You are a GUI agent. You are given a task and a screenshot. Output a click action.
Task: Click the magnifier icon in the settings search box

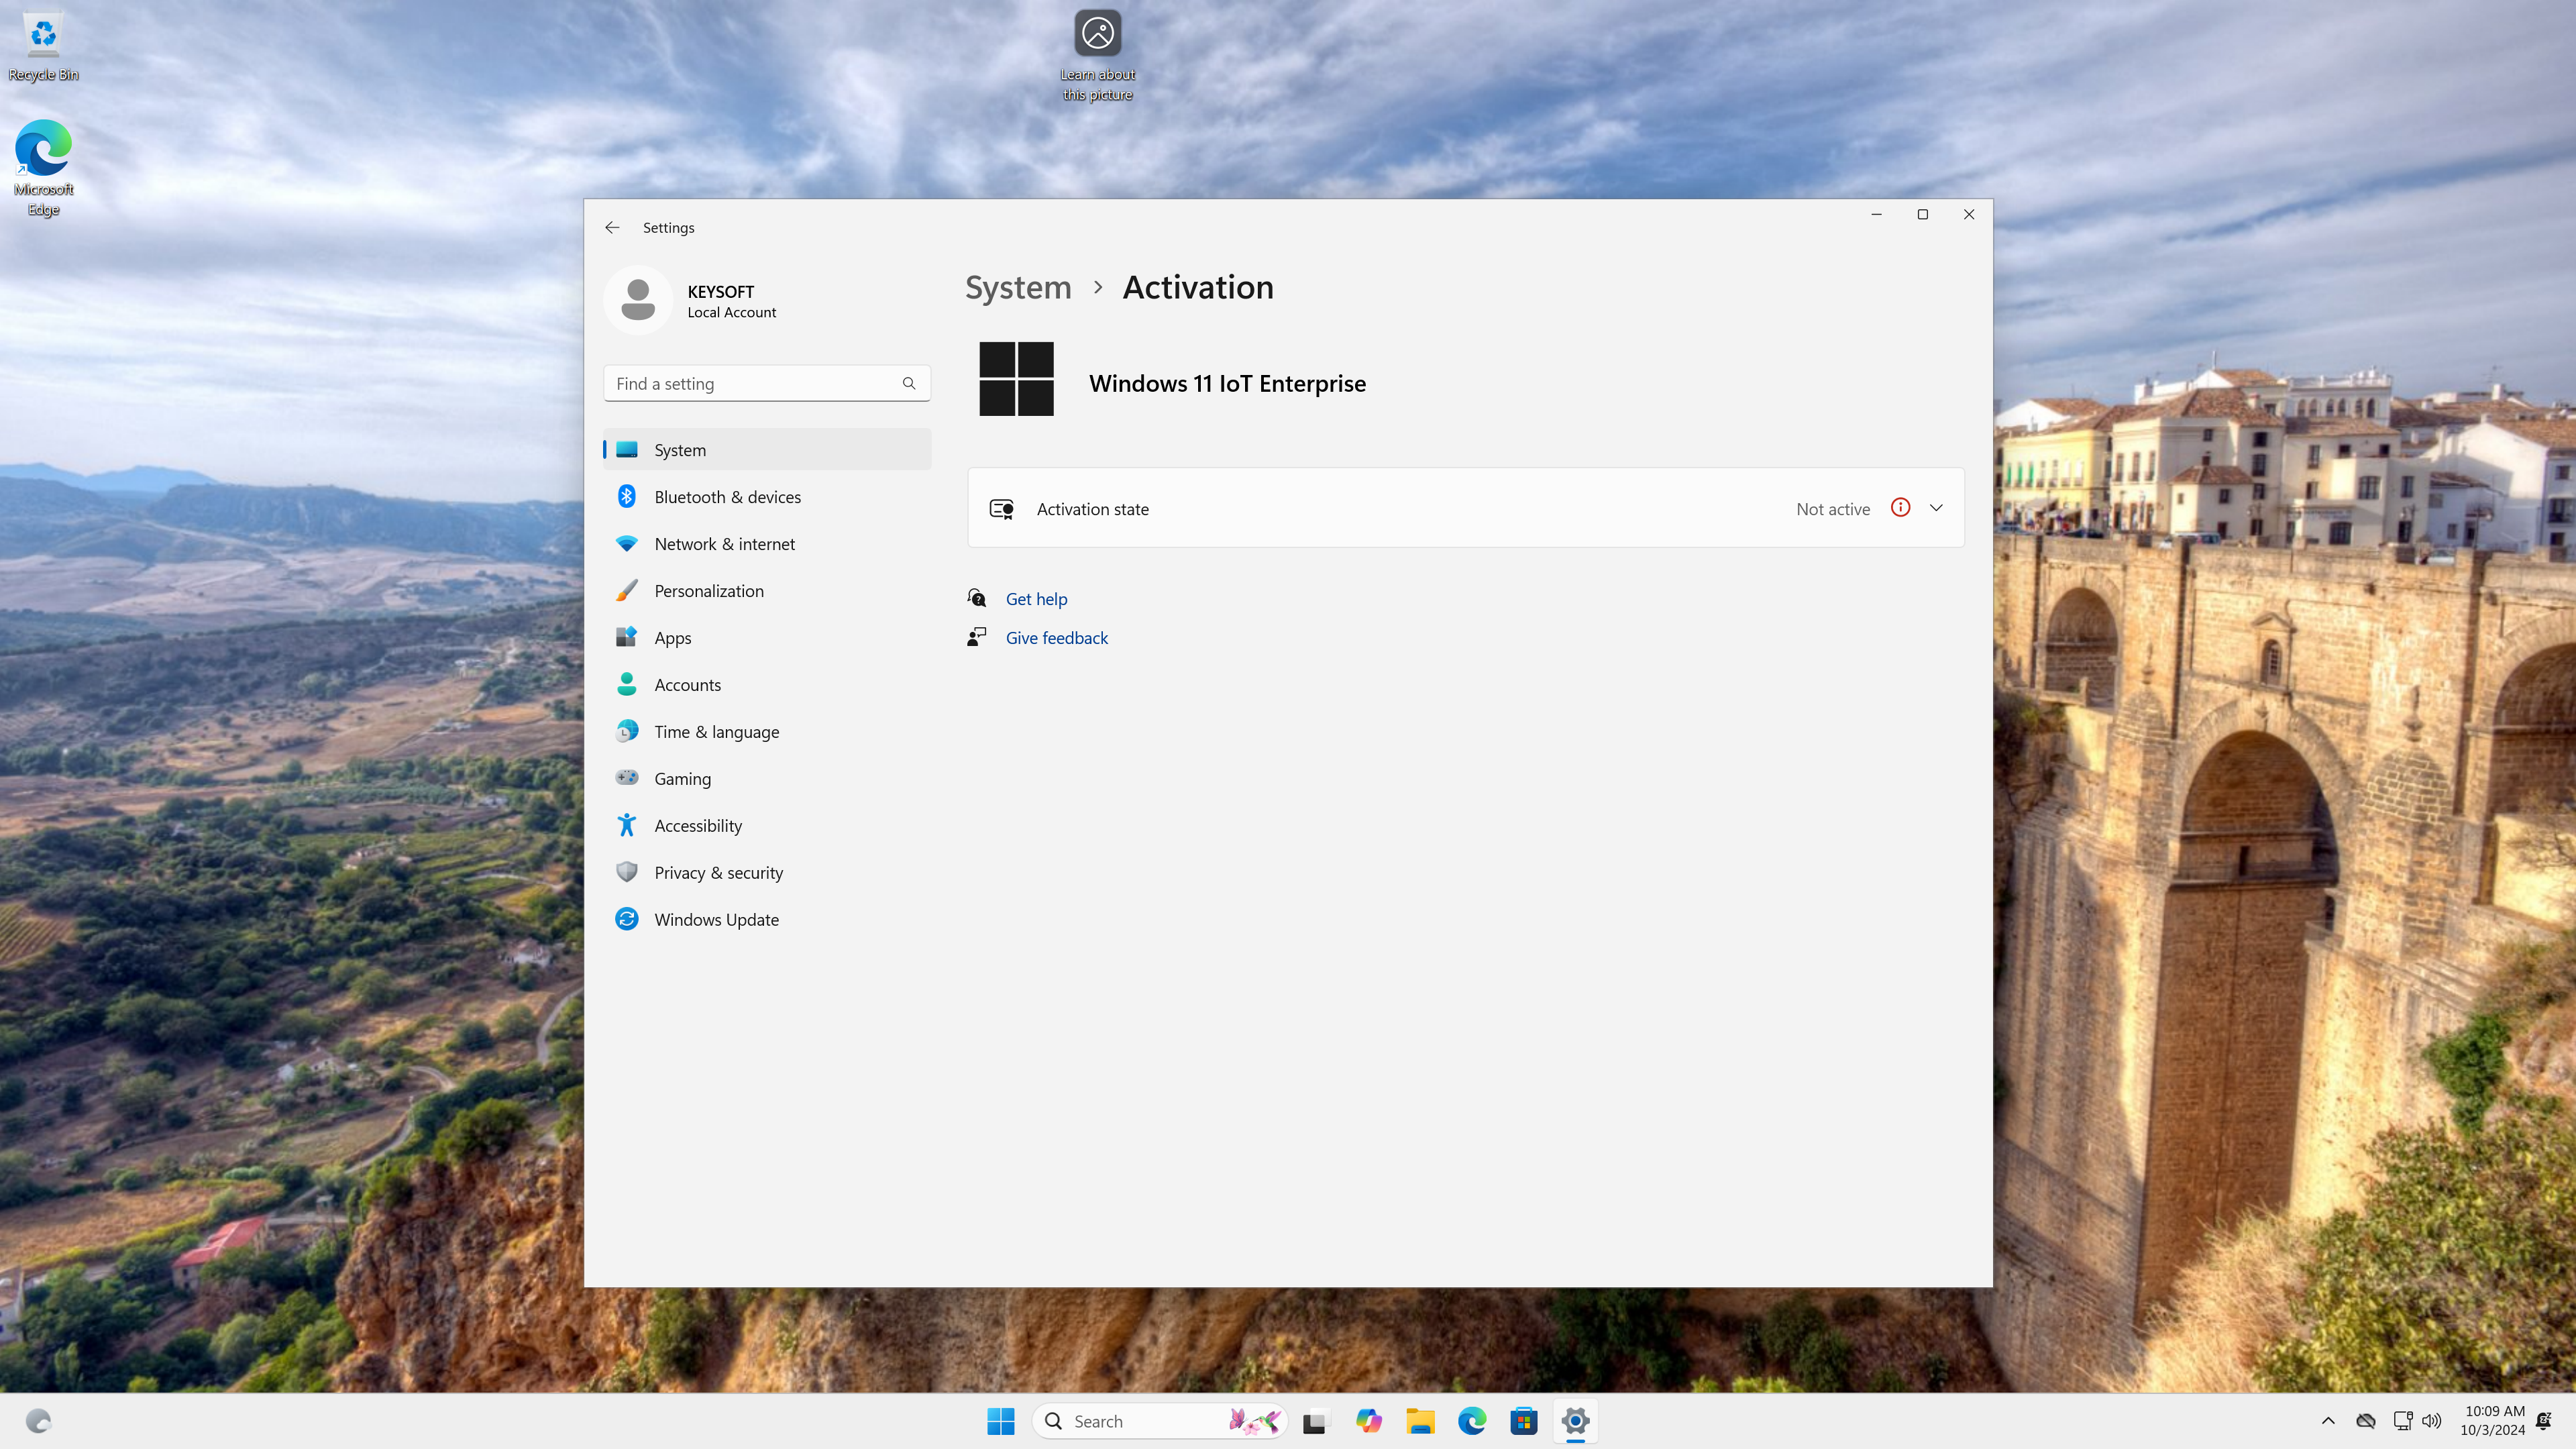(909, 383)
